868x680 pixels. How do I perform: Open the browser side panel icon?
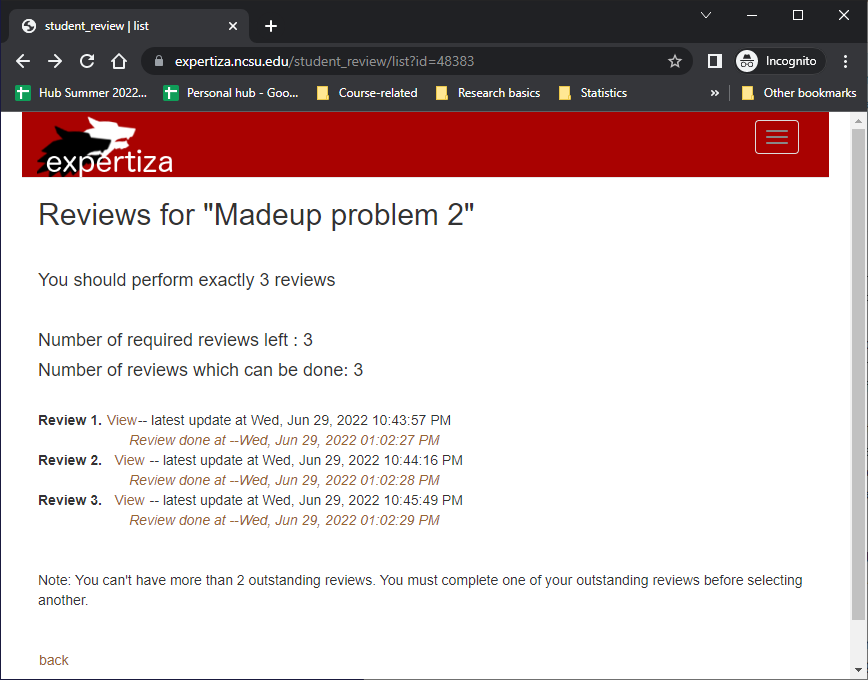(714, 61)
